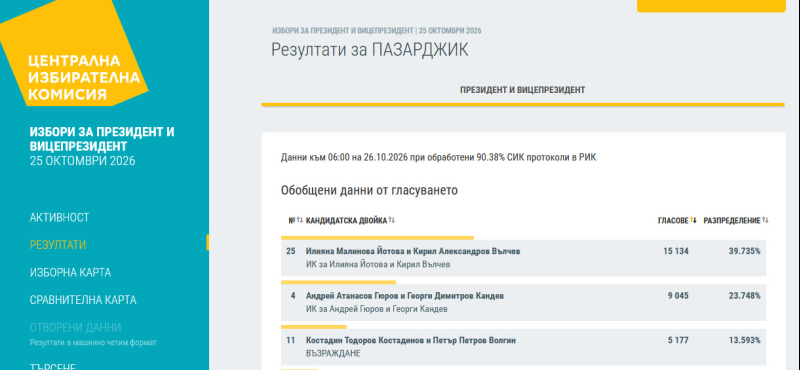Open the Централна избирателна комисия logo
The height and width of the screenshot is (370, 800).
pos(74,54)
